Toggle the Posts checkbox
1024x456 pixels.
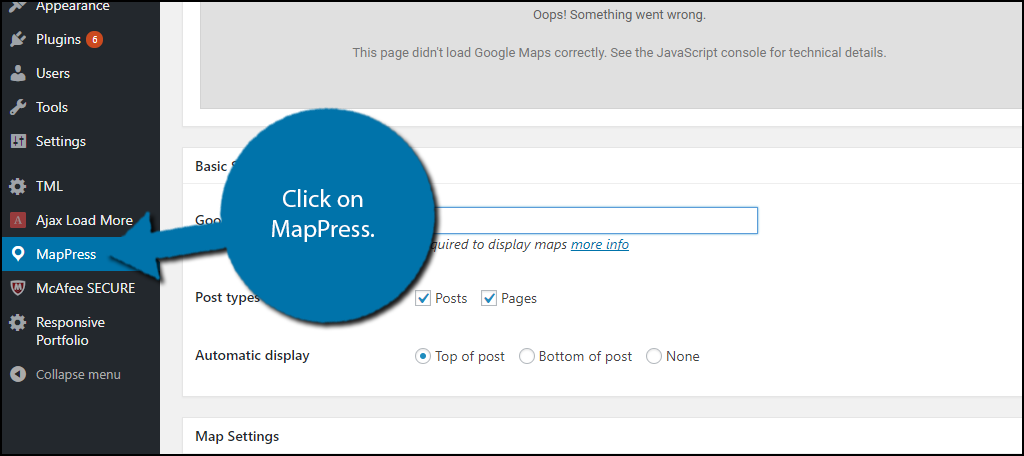point(424,299)
